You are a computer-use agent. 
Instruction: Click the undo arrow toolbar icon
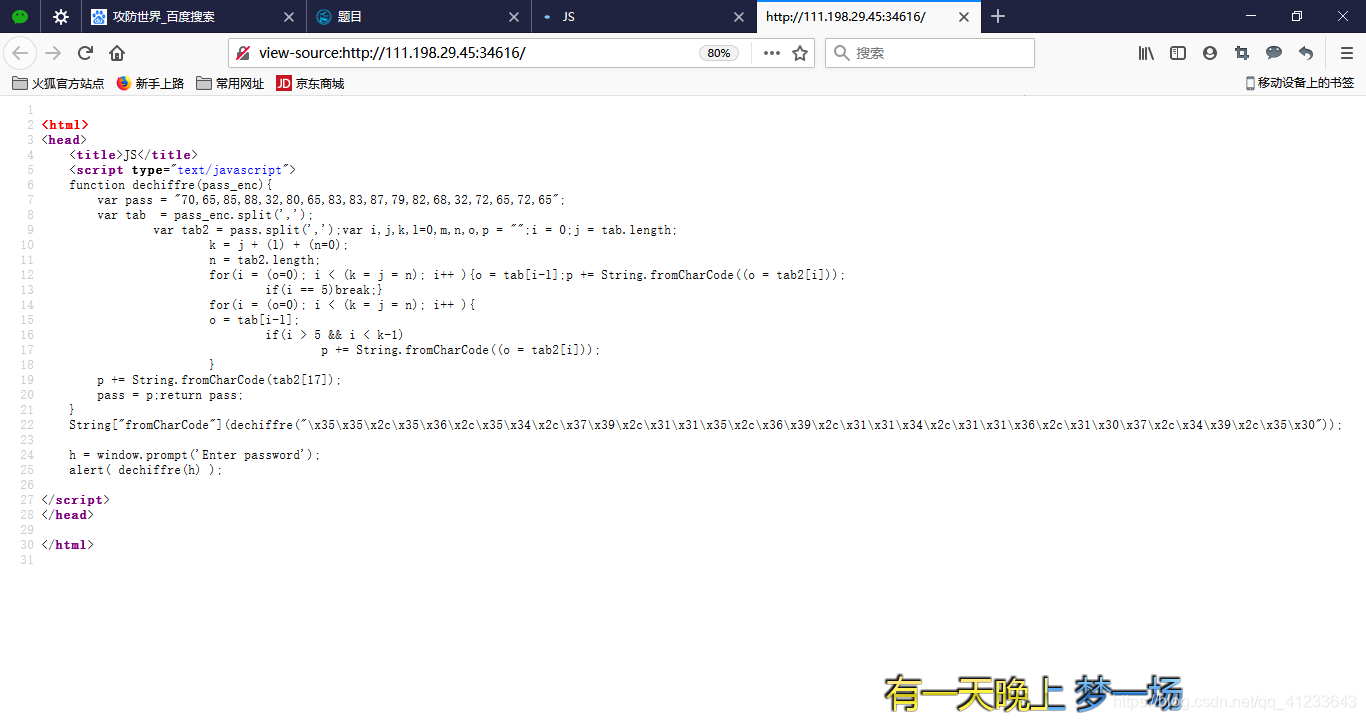[x=1306, y=53]
